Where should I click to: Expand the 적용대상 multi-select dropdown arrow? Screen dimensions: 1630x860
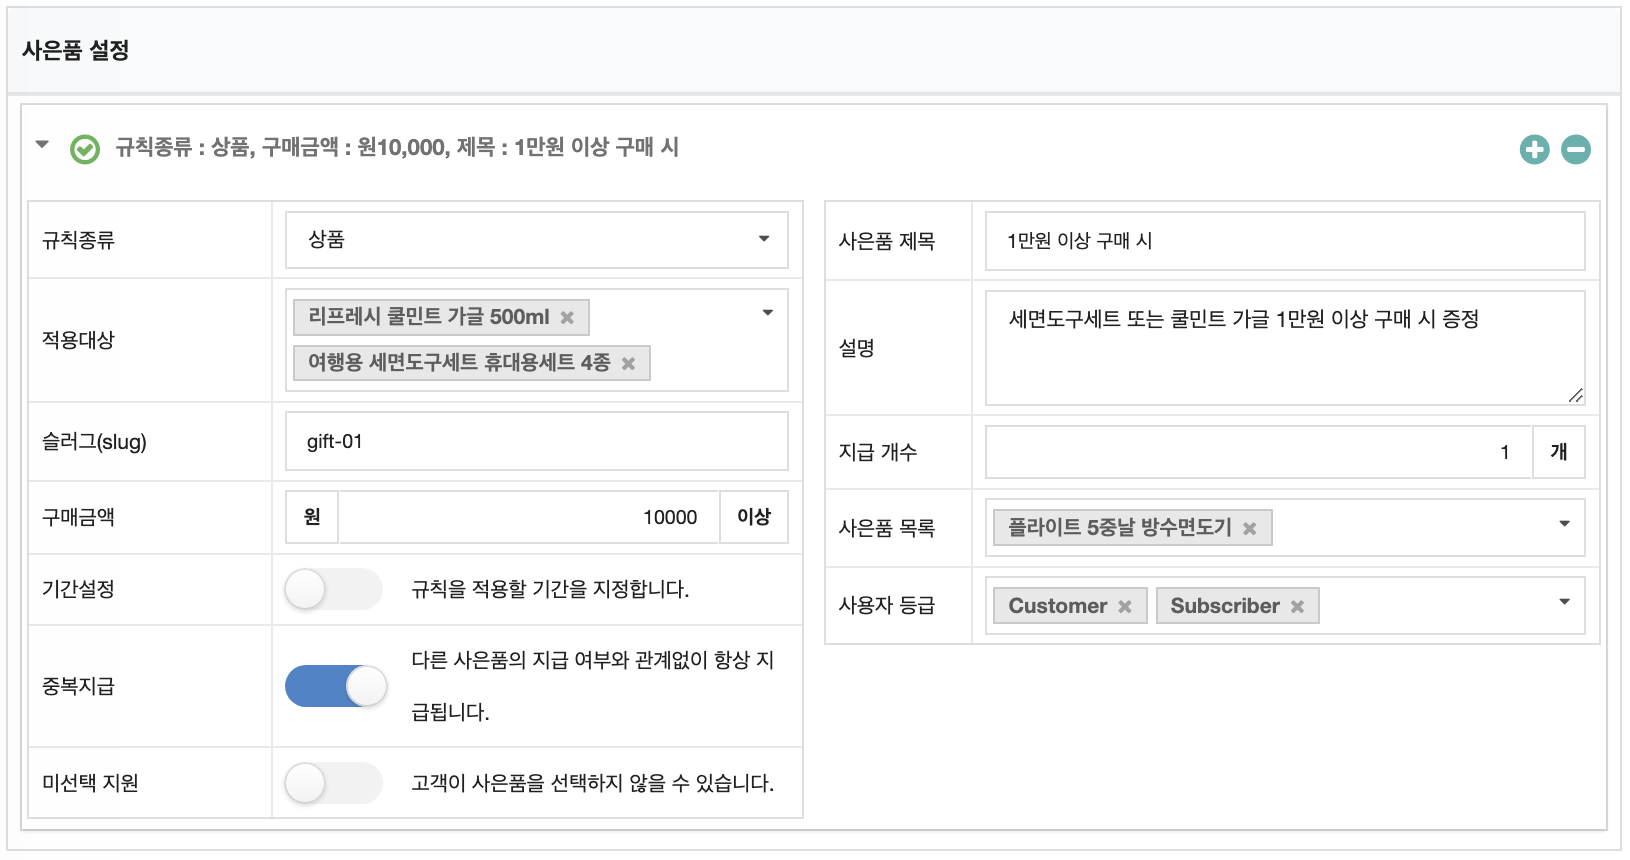(x=767, y=313)
